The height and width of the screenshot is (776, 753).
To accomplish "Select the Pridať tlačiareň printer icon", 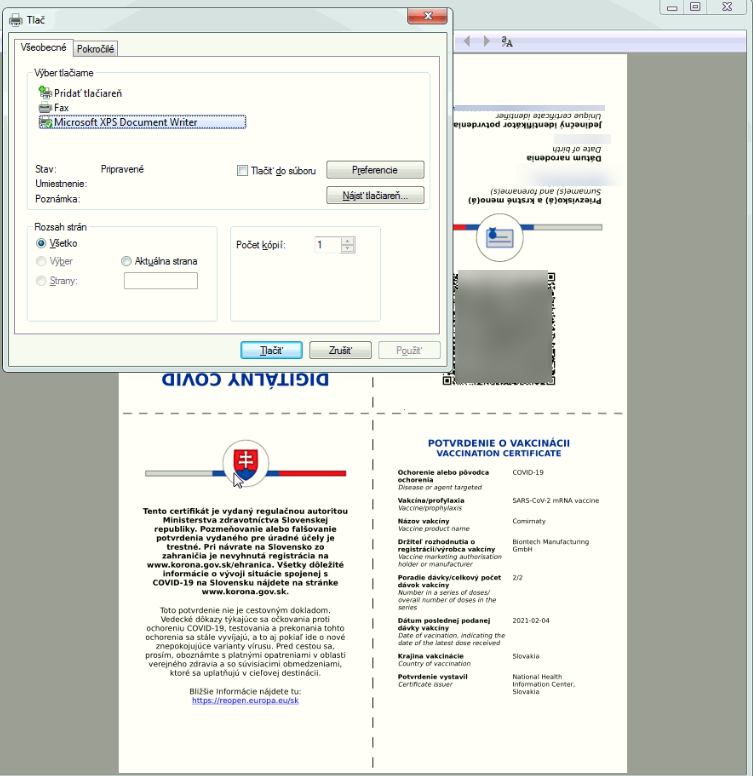I will tap(45, 93).
